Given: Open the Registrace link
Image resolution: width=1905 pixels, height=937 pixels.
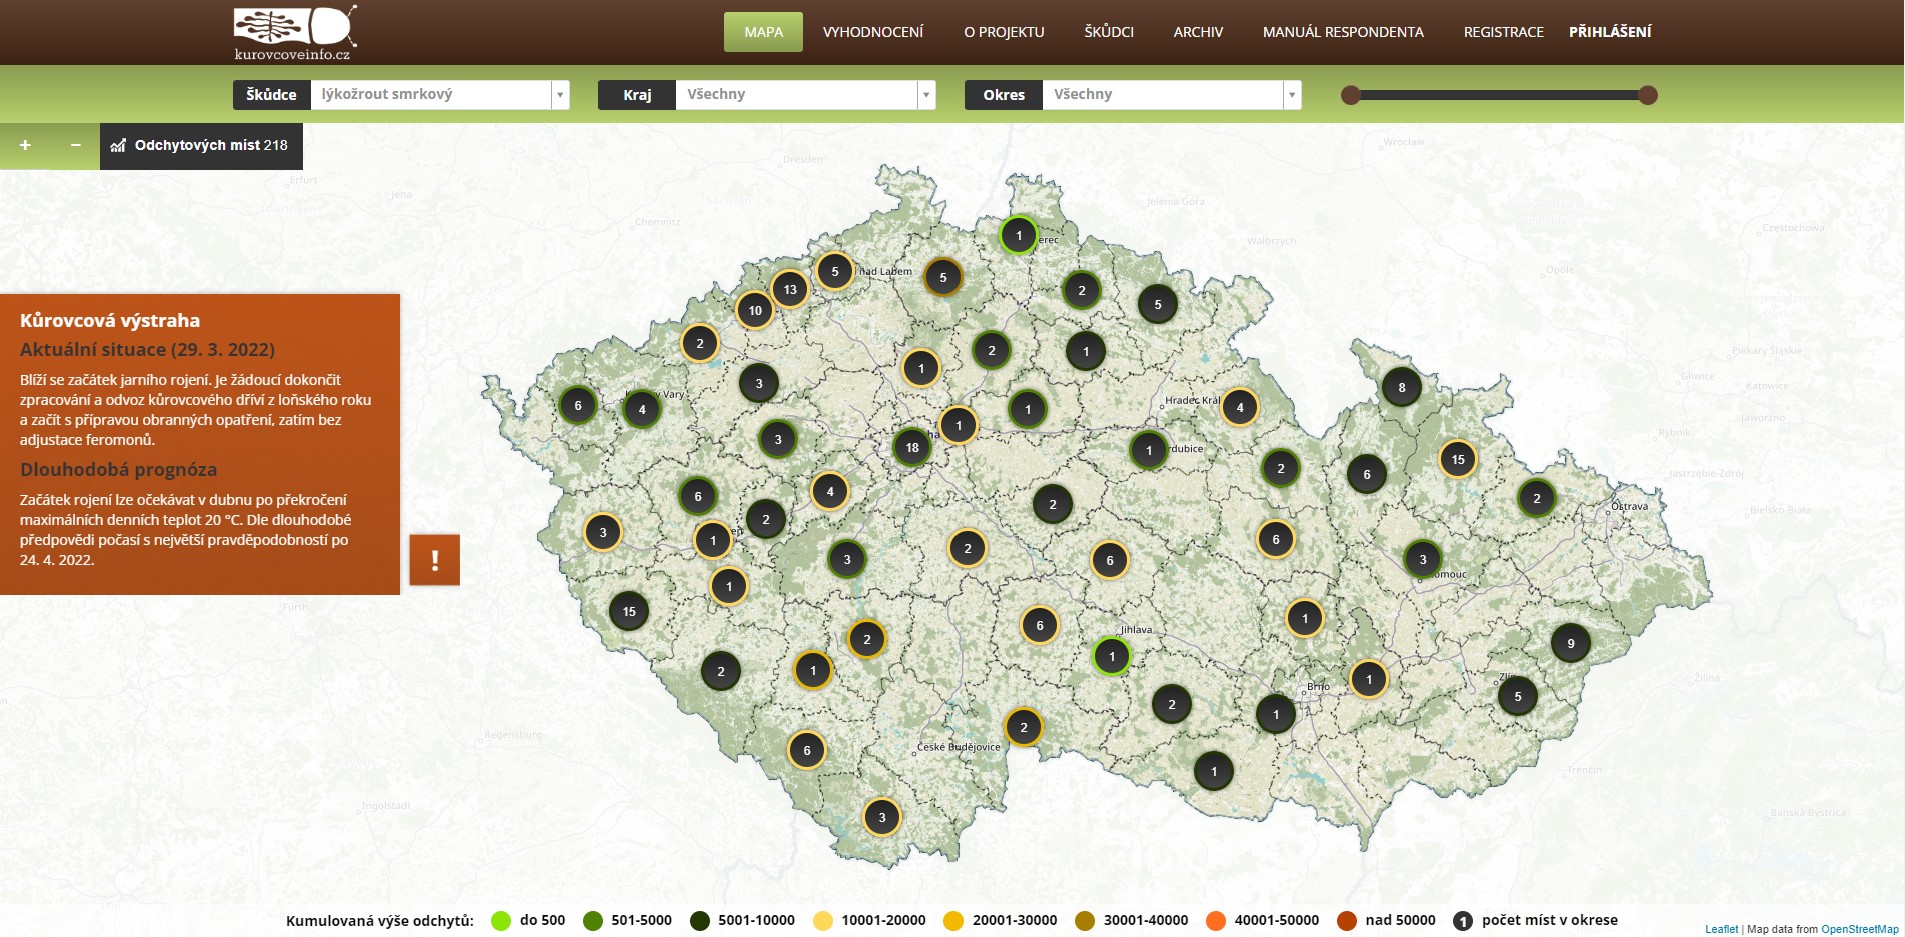Looking at the screenshot, I should point(1503,32).
